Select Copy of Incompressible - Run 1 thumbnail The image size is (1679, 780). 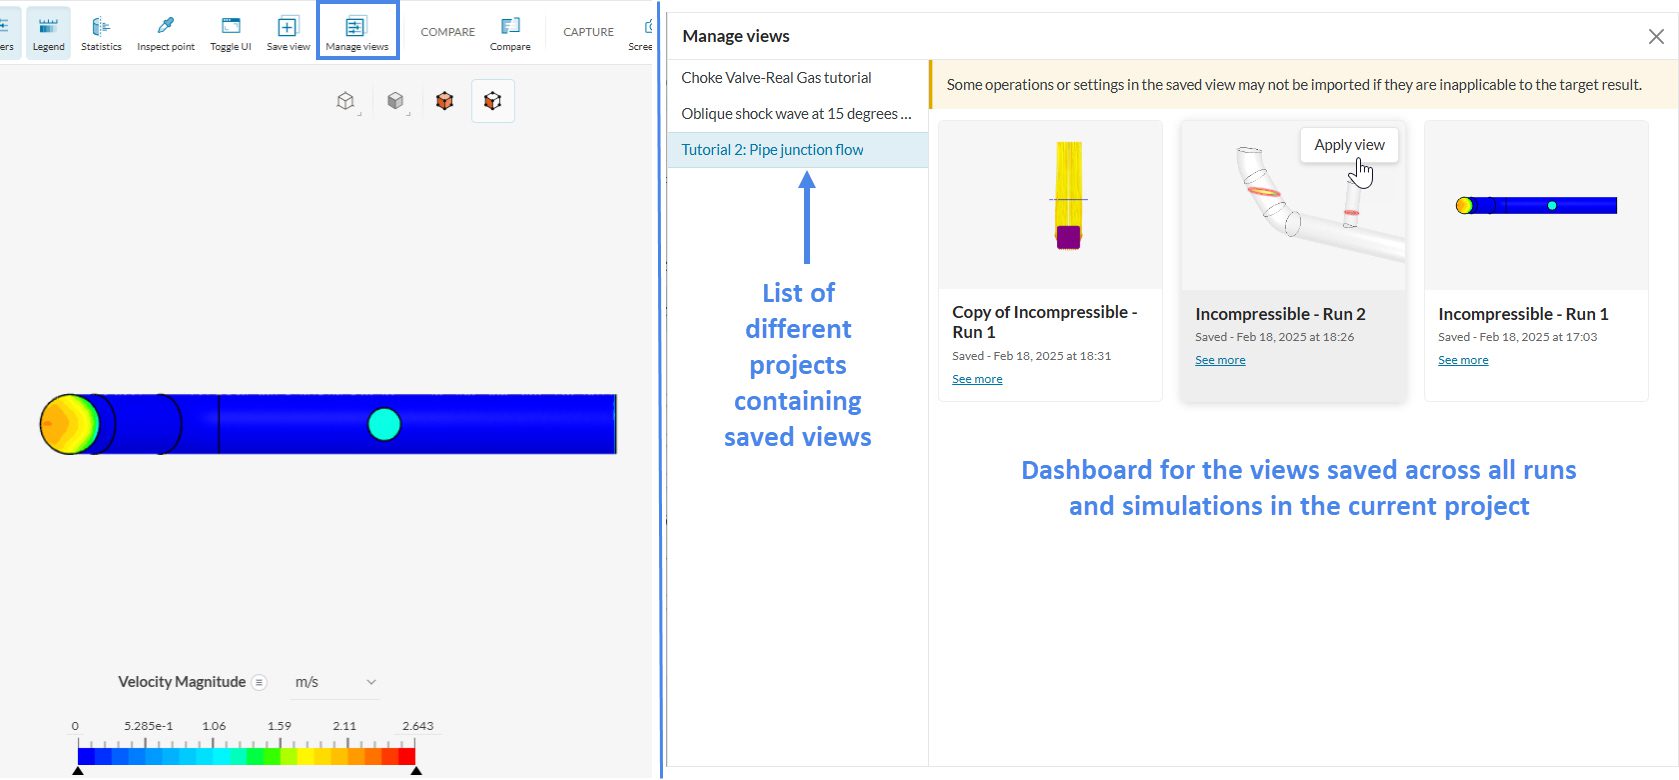pos(1050,205)
